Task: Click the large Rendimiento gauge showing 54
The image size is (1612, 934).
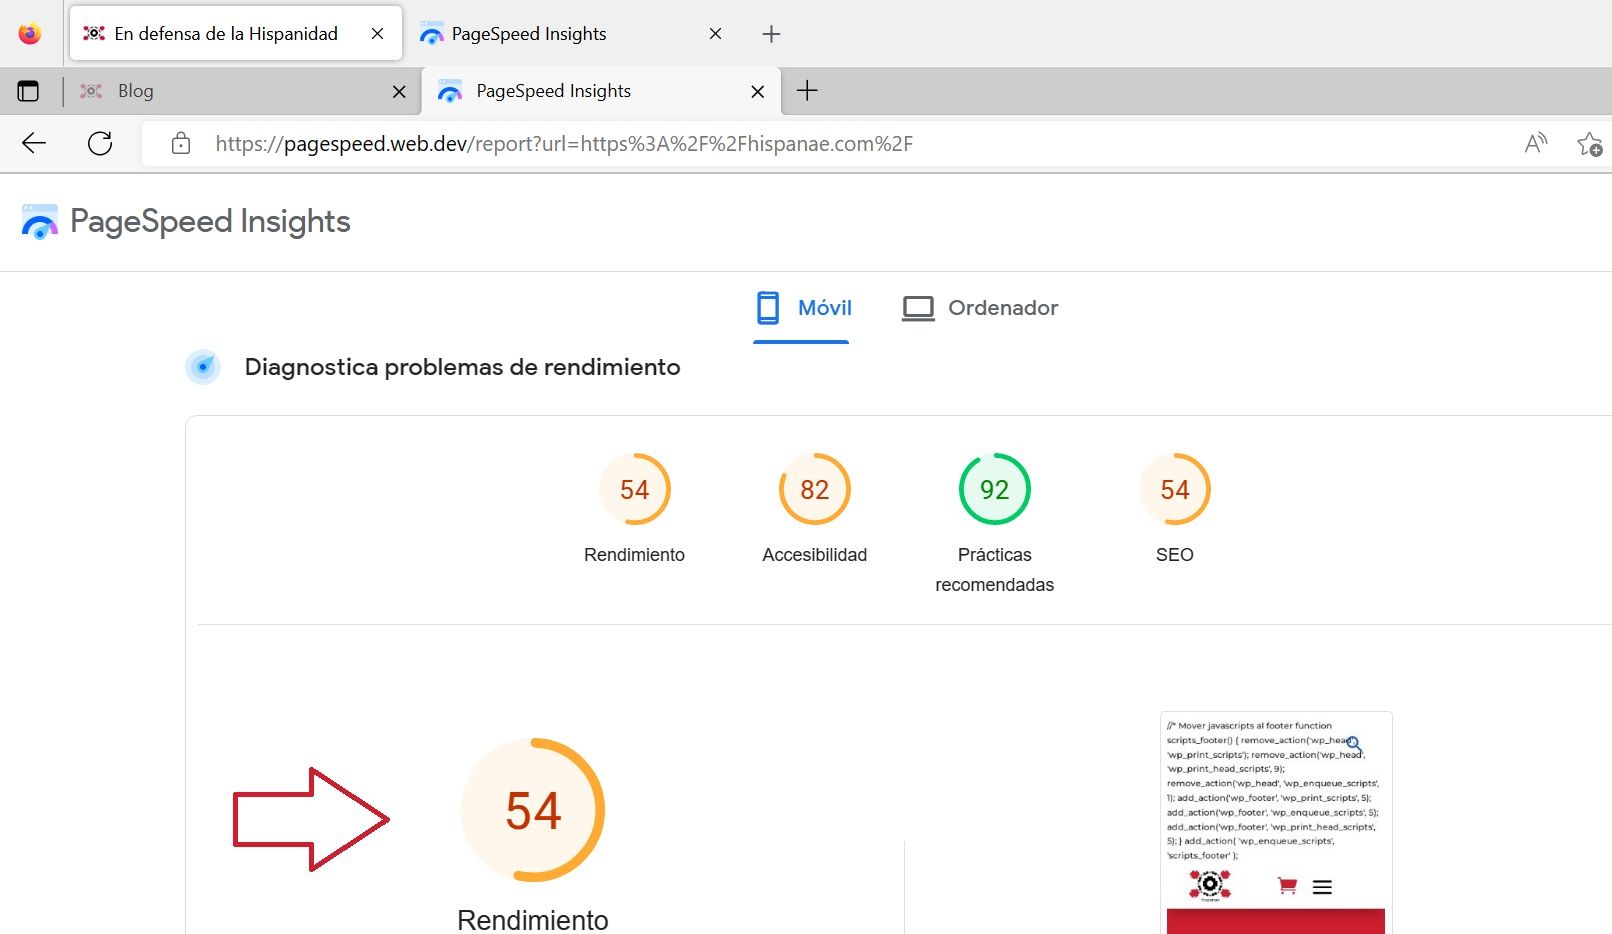Action: click(x=533, y=810)
